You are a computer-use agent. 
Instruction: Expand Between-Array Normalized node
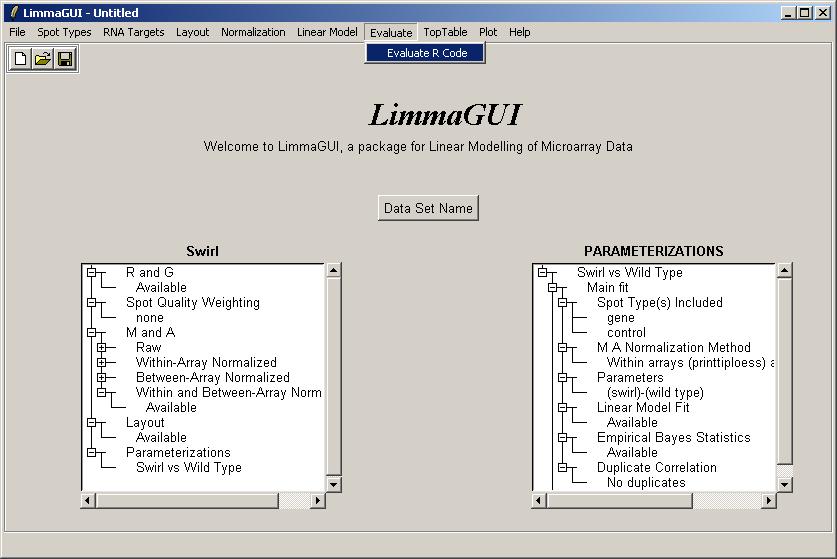(101, 378)
